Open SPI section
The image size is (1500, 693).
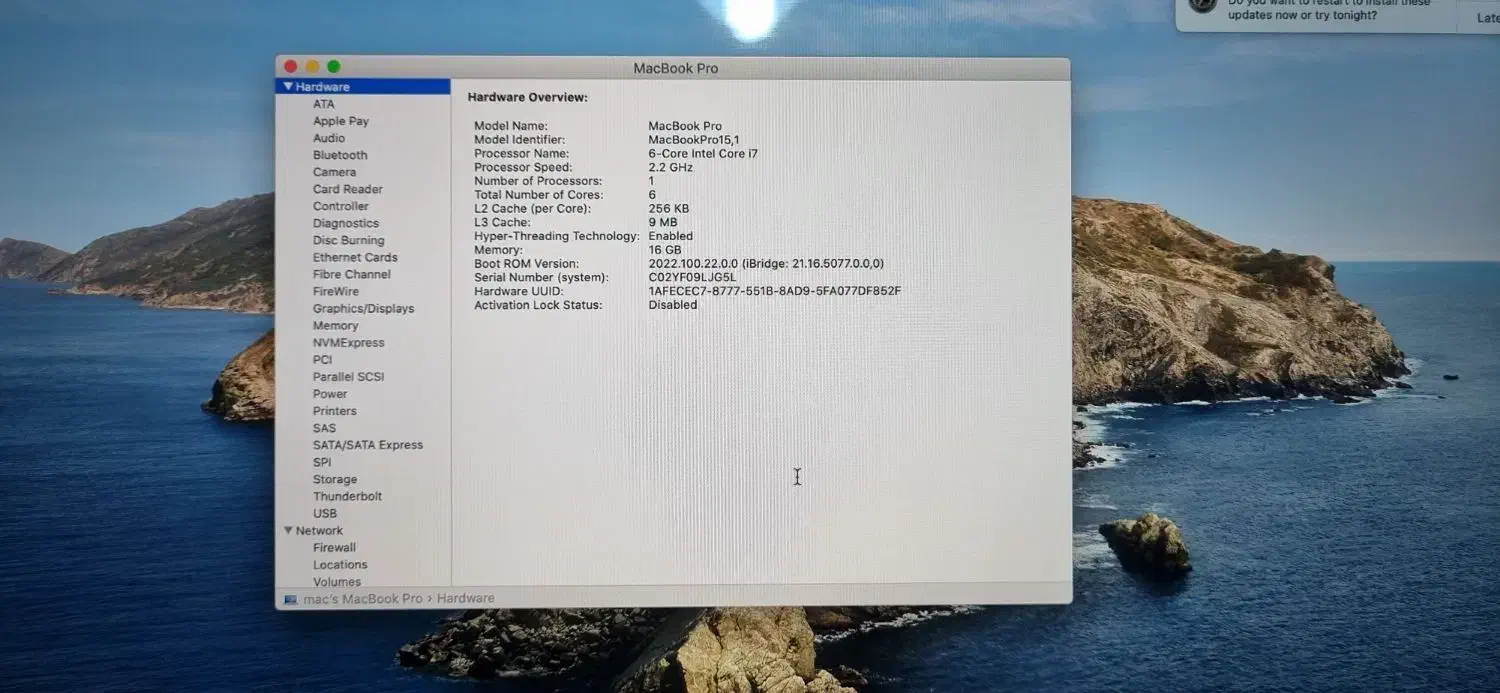[x=322, y=462]
